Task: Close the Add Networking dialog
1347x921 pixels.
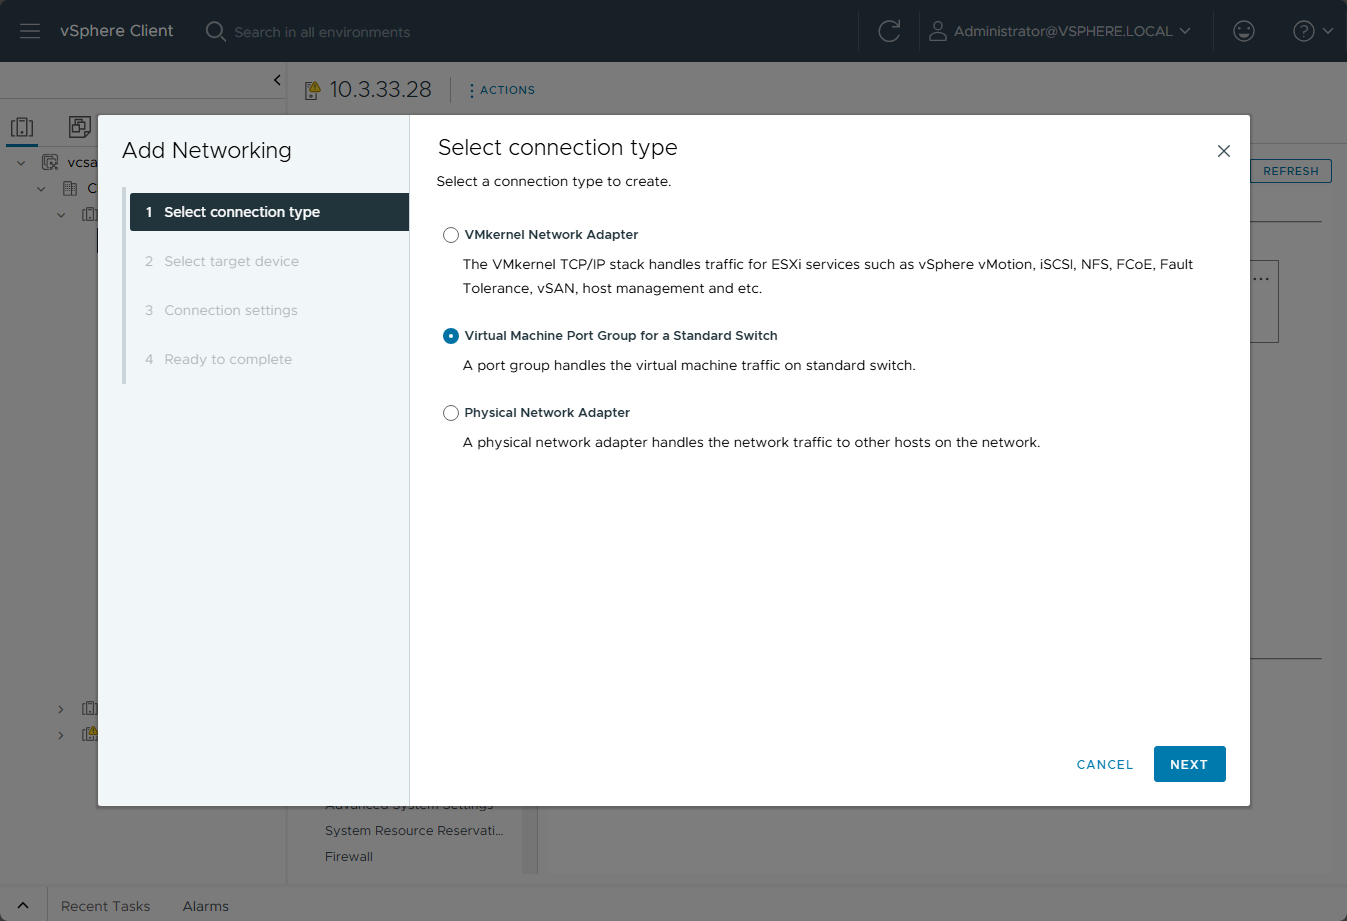Action: click(x=1223, y=151)
